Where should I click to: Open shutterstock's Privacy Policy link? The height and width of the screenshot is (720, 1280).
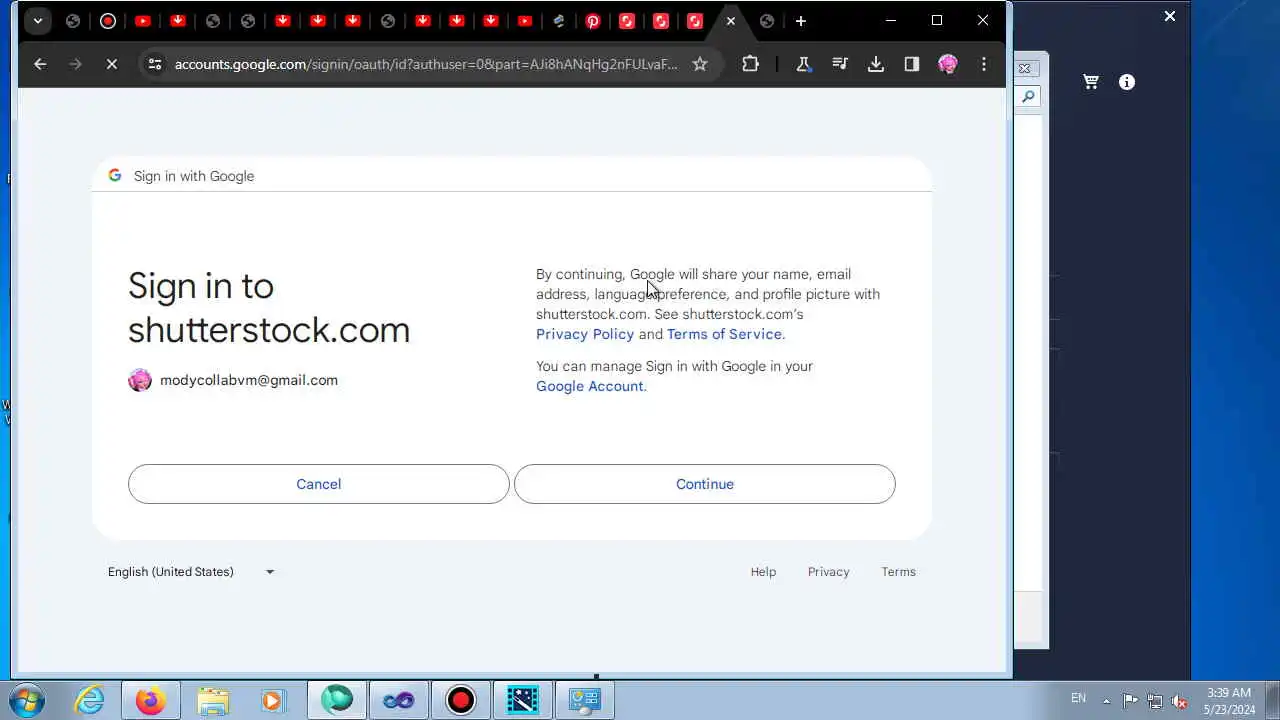click(x=585, y=334)
